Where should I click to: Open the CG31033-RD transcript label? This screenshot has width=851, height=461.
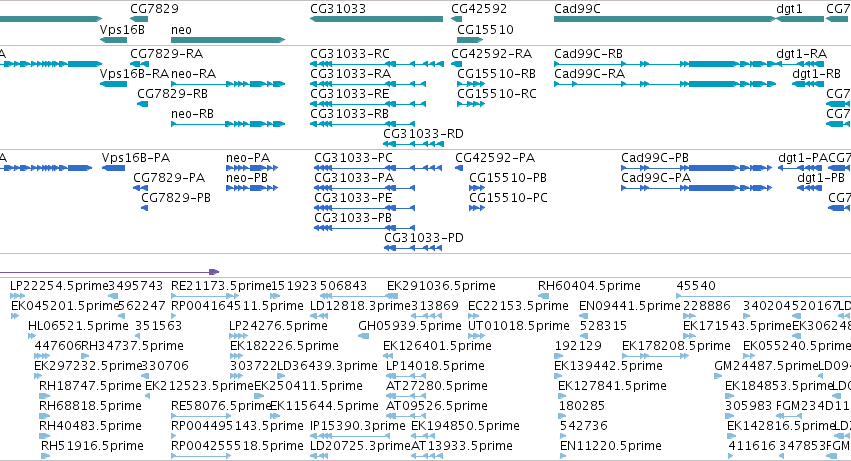pyautogui.click(x=423, y=134)
